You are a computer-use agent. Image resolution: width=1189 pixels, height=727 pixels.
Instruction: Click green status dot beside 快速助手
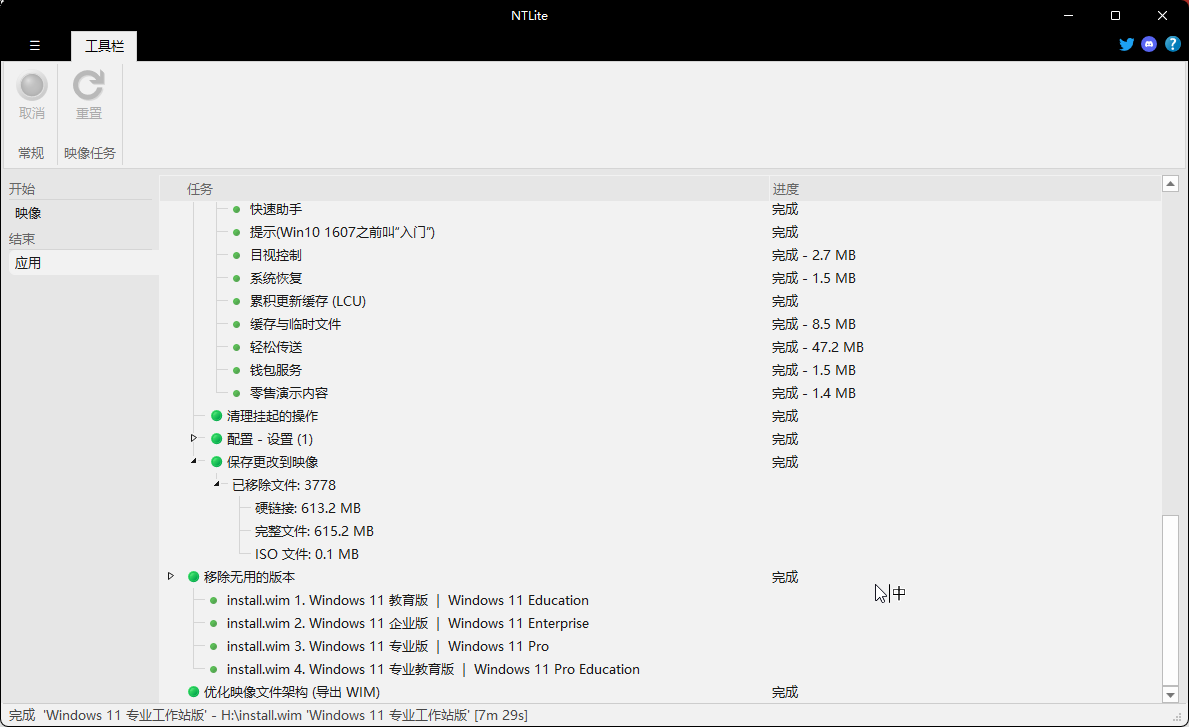pos(237,209)
